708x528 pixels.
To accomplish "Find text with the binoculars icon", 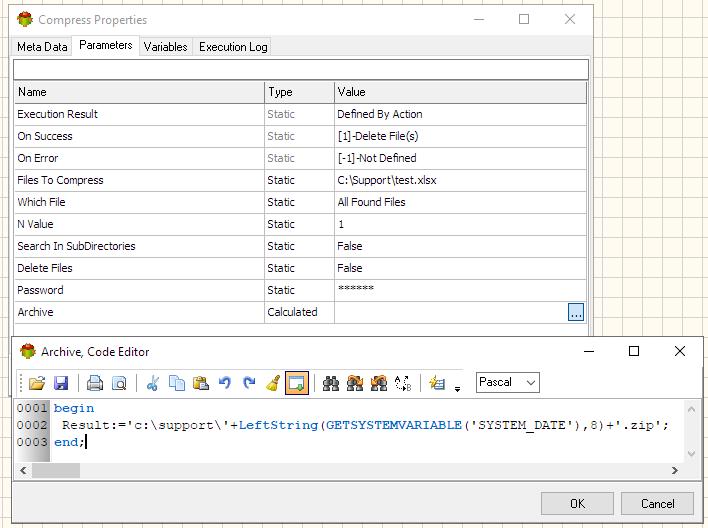I will click(x=331, y=383).
